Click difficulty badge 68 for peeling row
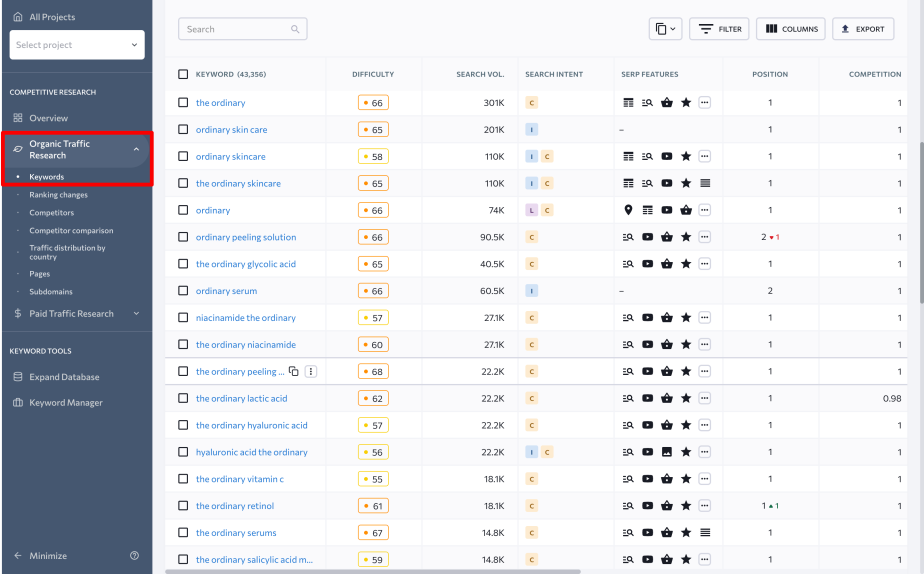Image resolution: width=924 pixels, height=574 pixels. [x=373, y=371]
